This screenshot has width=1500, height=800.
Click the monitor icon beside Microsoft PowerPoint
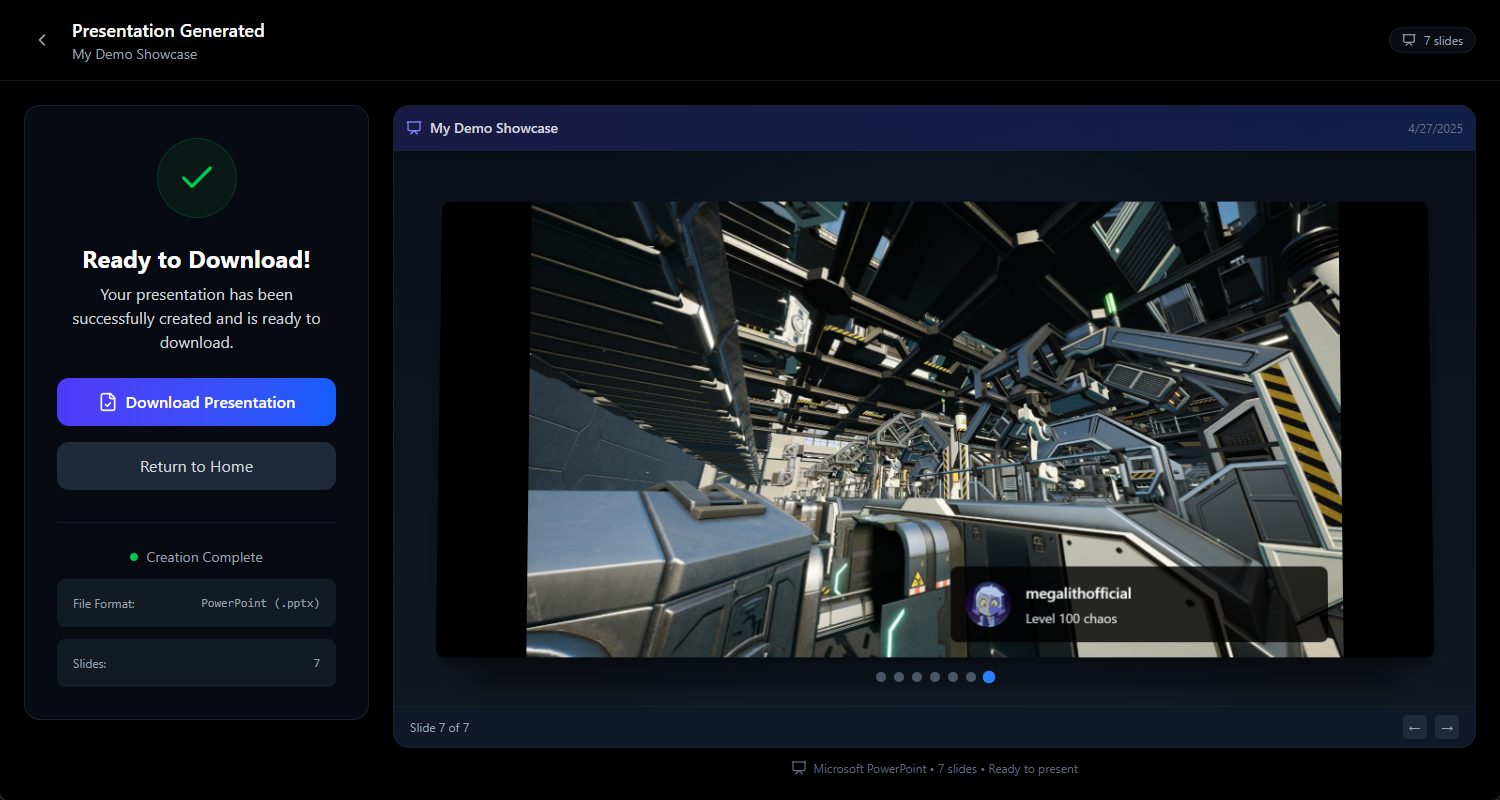799,769
